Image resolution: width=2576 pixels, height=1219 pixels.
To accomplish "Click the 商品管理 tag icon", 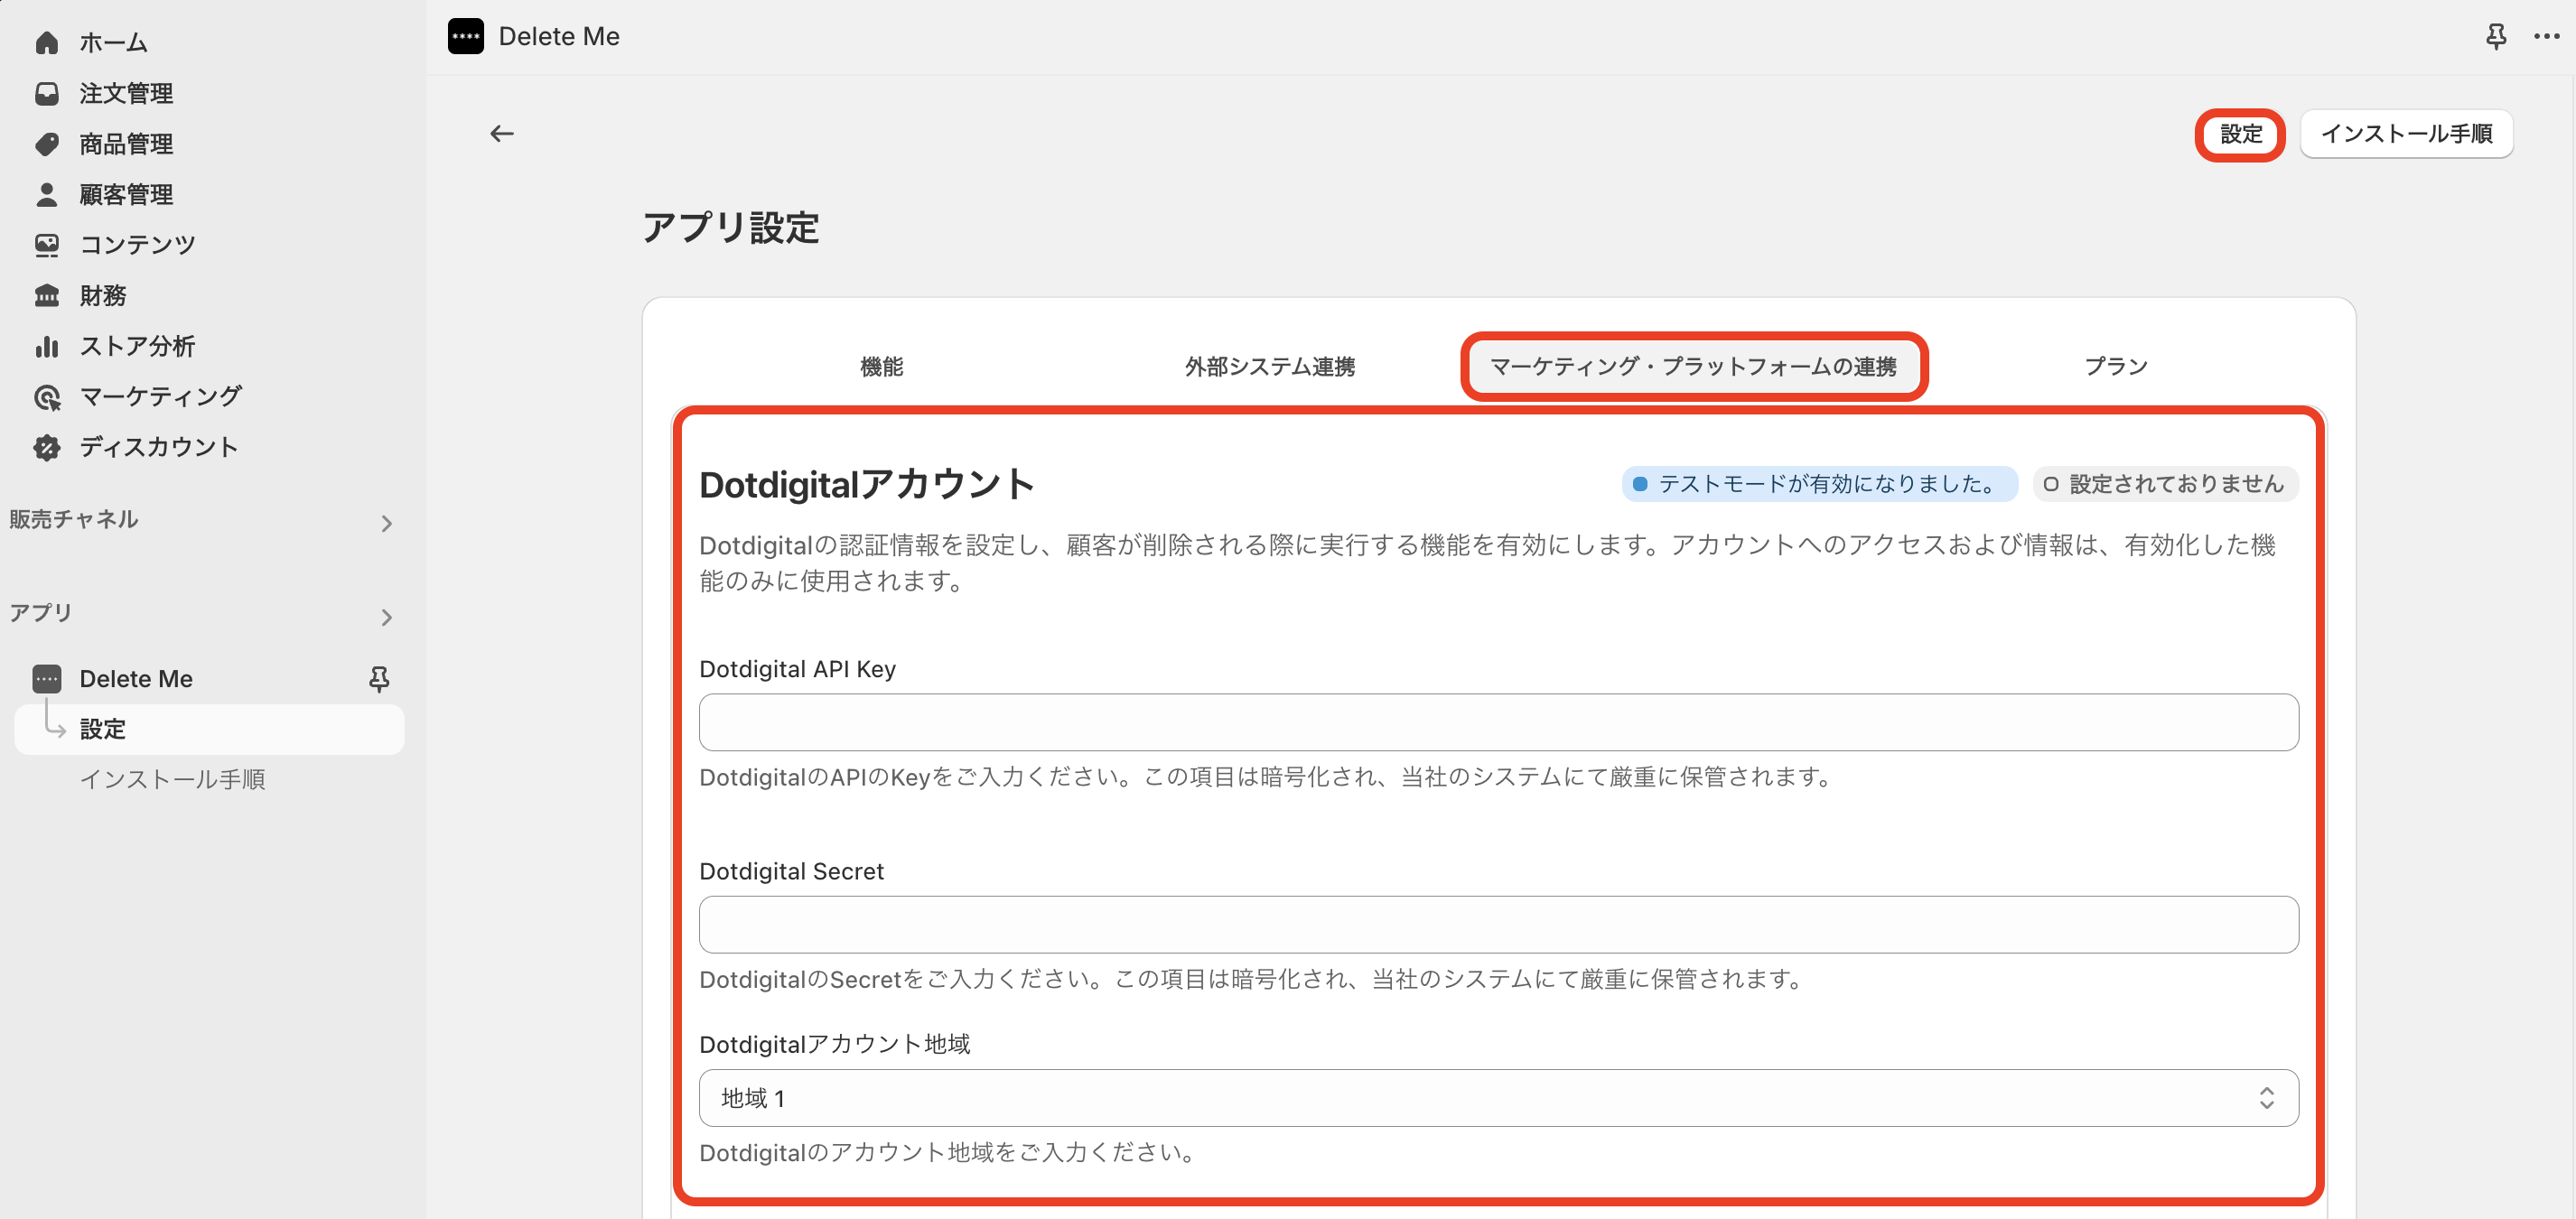I will click(x=46, y=143).
